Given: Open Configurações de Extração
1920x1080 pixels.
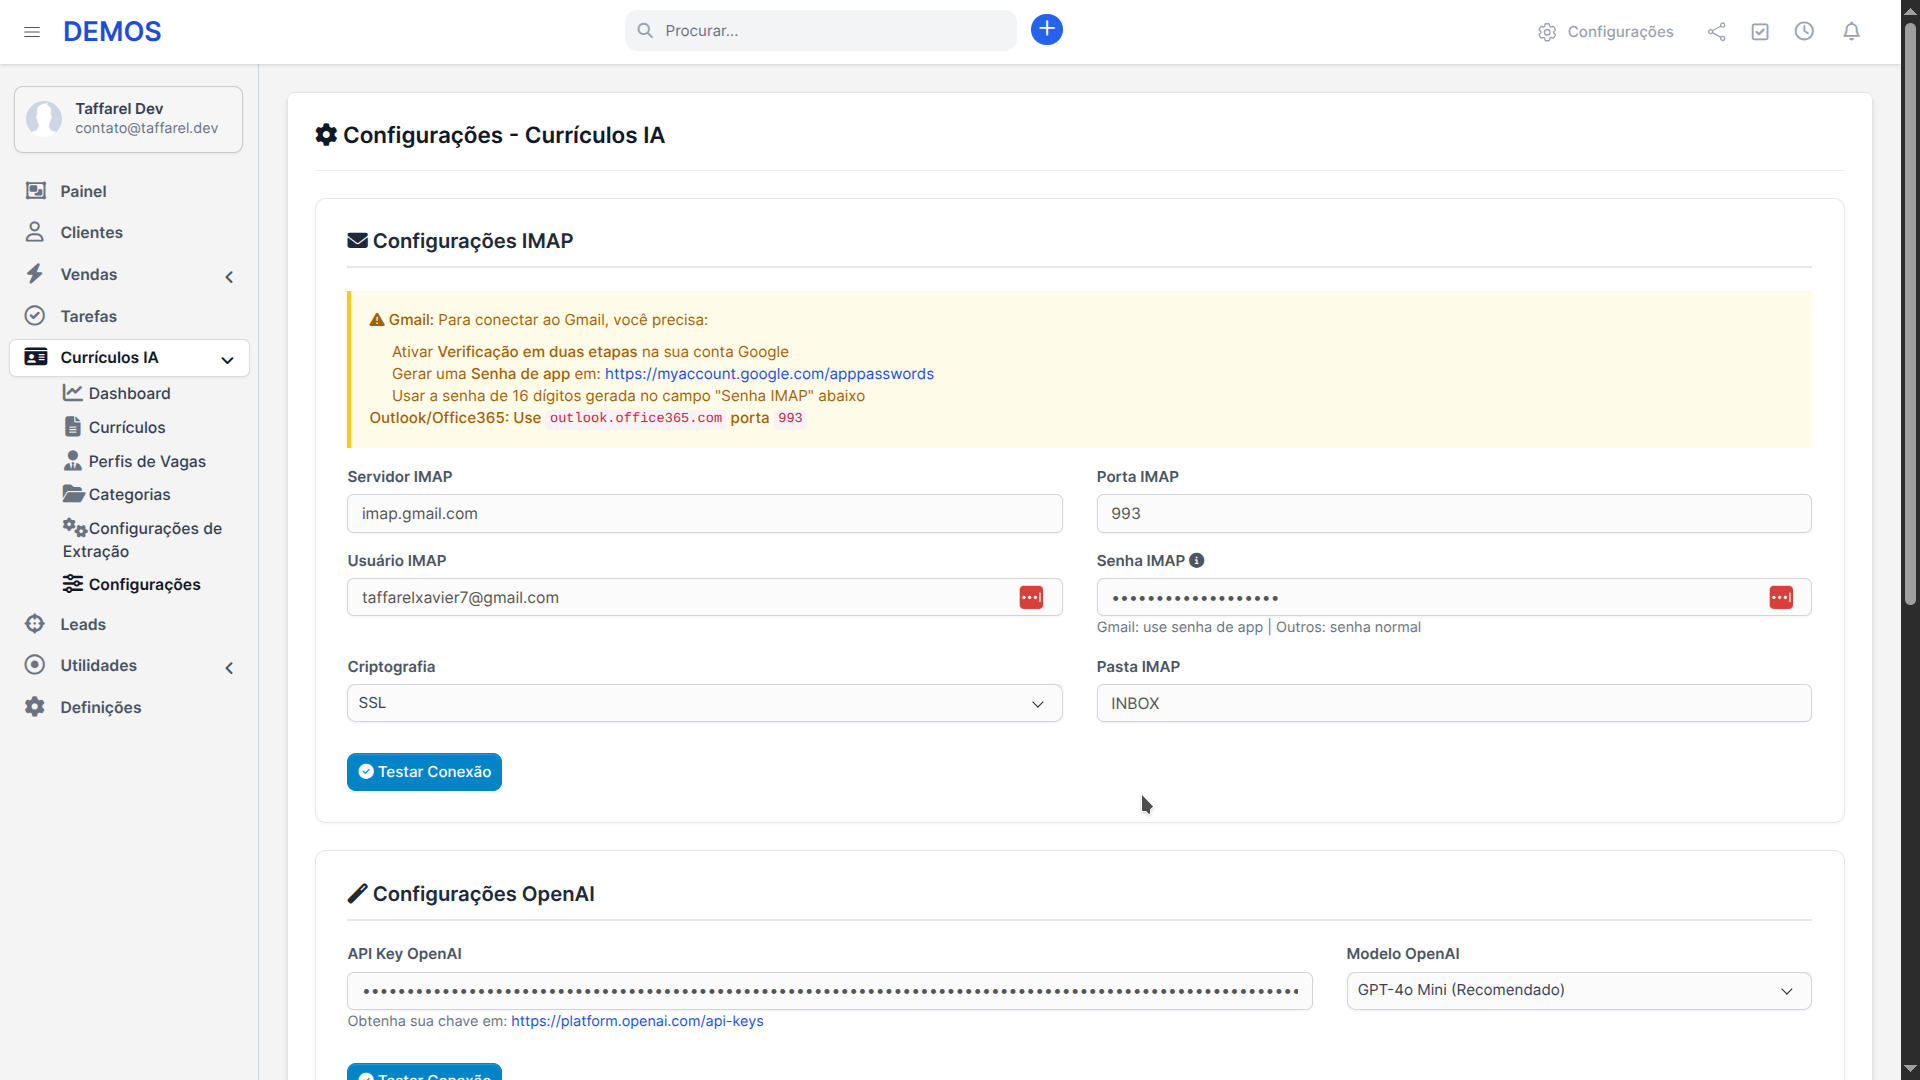Looking at the screenshot, I should coord(143,539).
